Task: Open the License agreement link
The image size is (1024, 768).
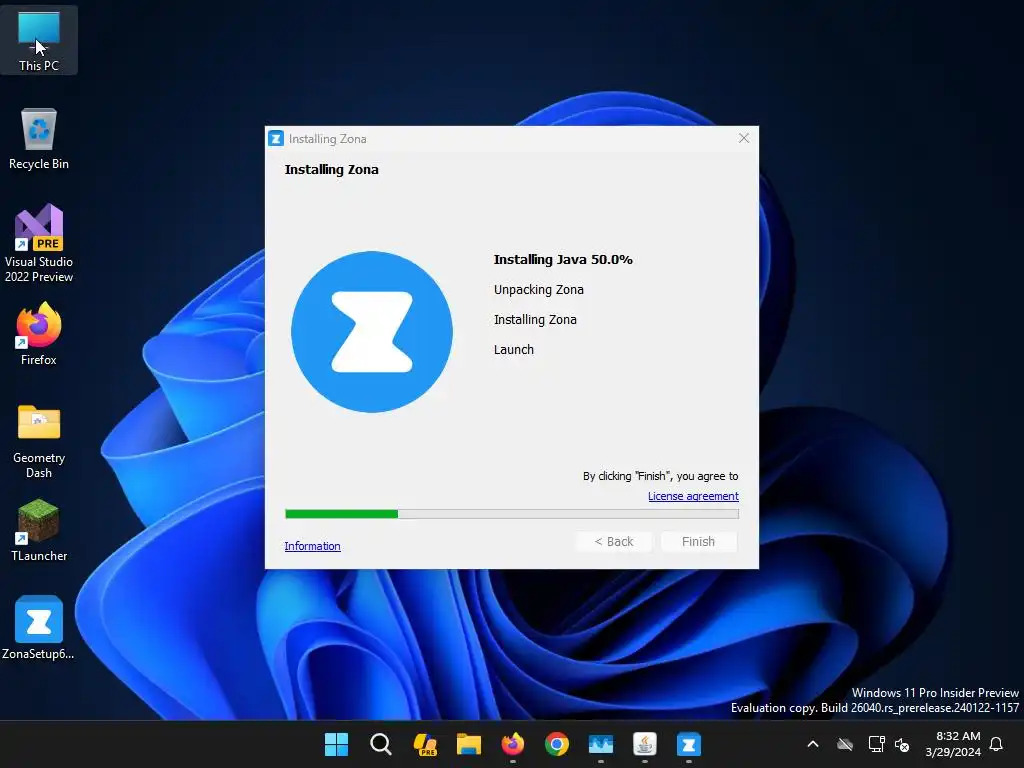Action: pos(693,496)
